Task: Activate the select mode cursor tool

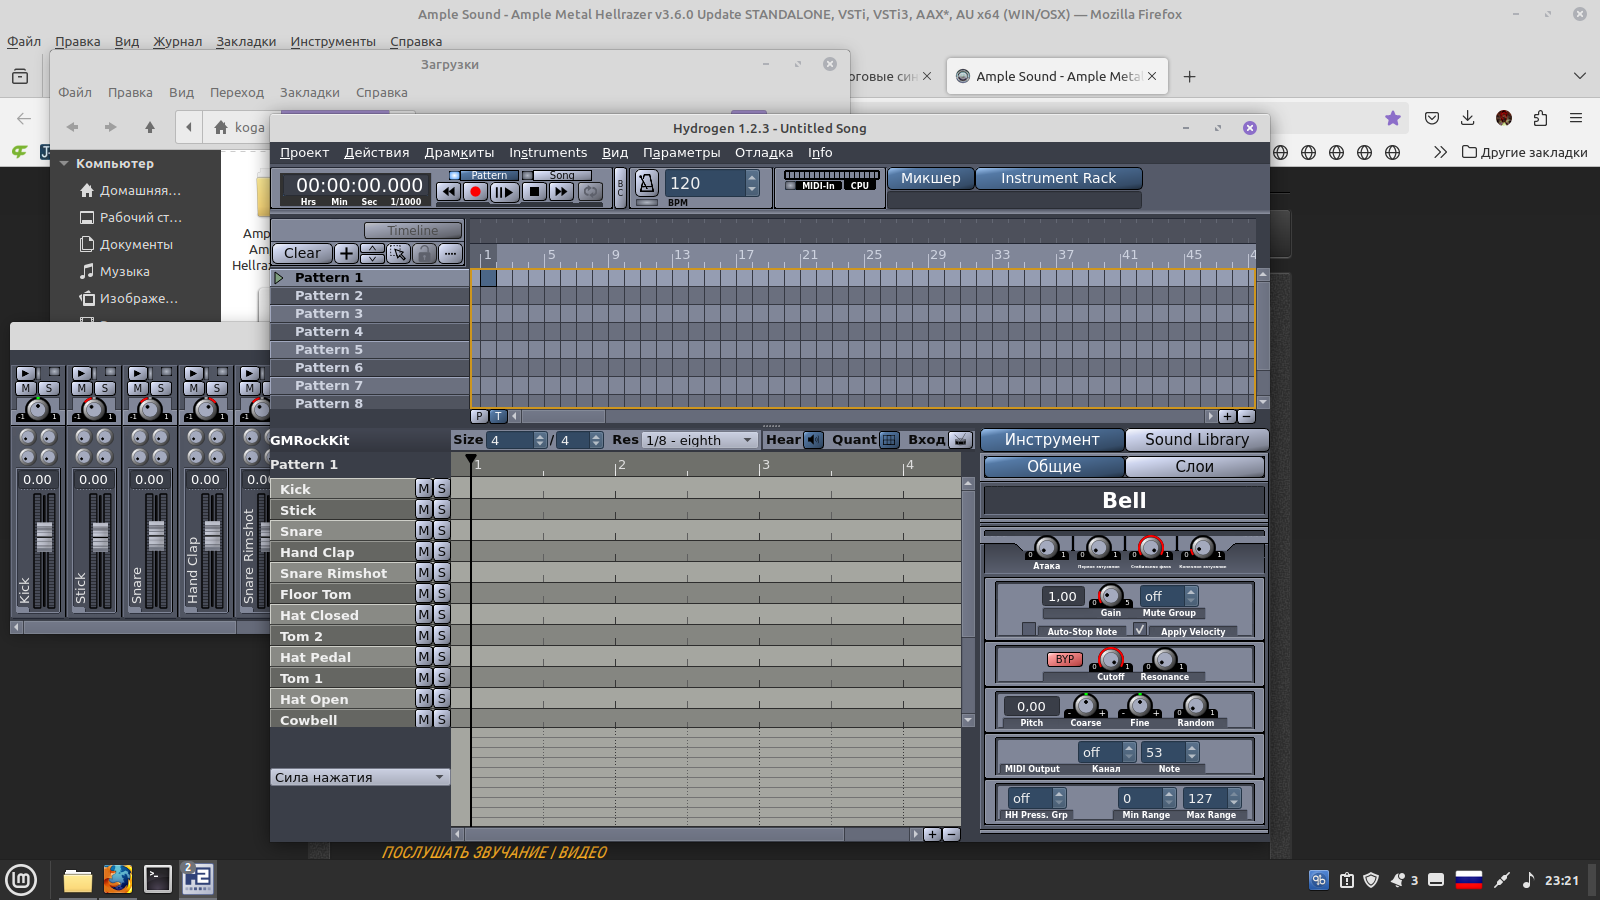Action: click(398, 253)
